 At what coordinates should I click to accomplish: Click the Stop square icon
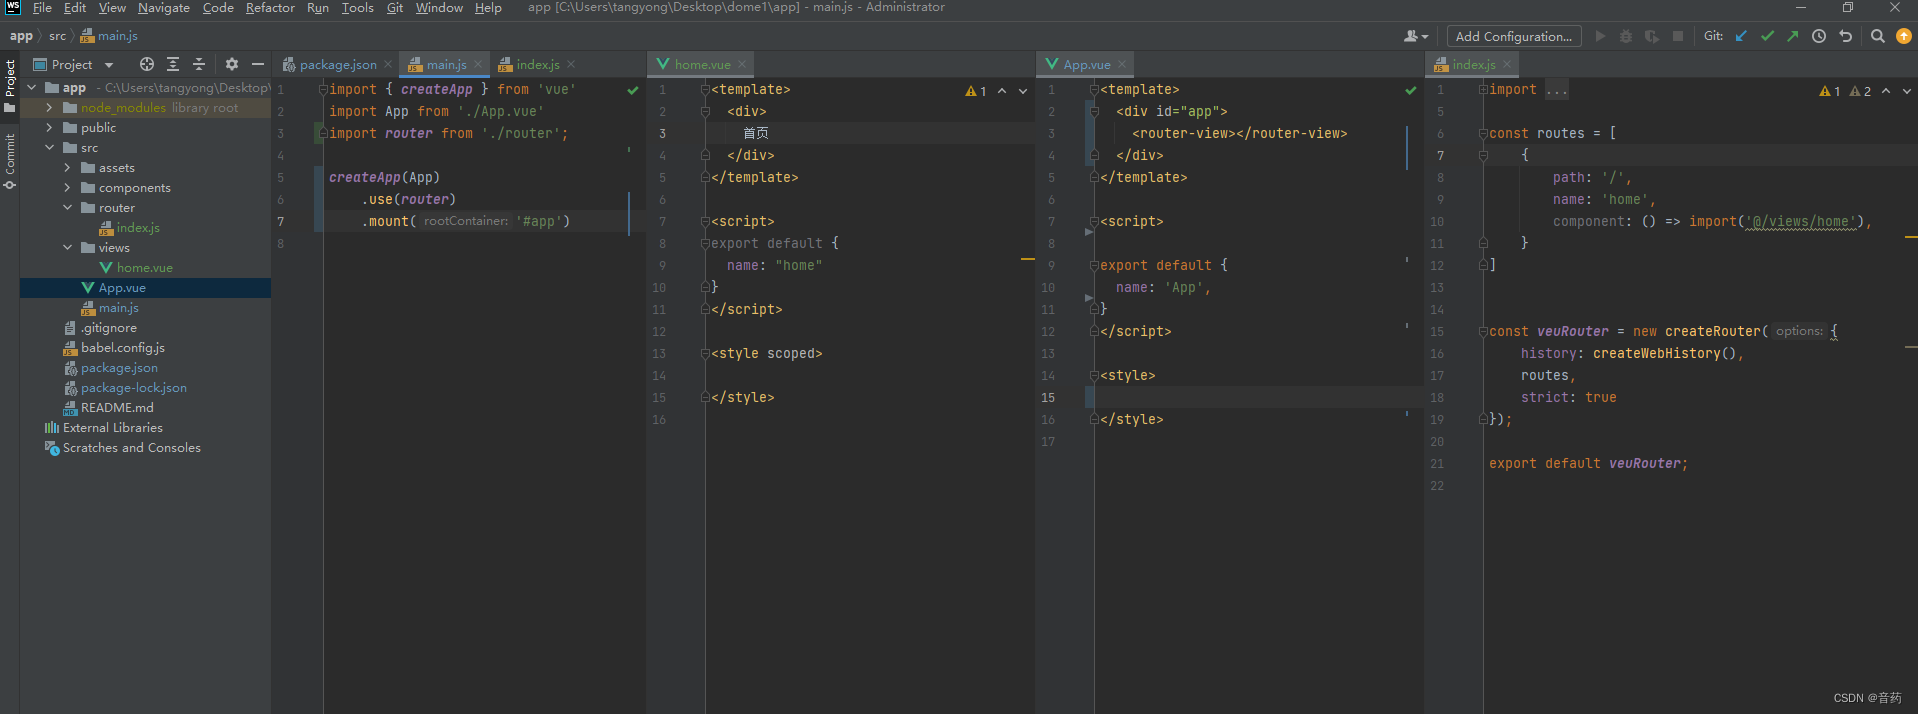(1678, 36)
